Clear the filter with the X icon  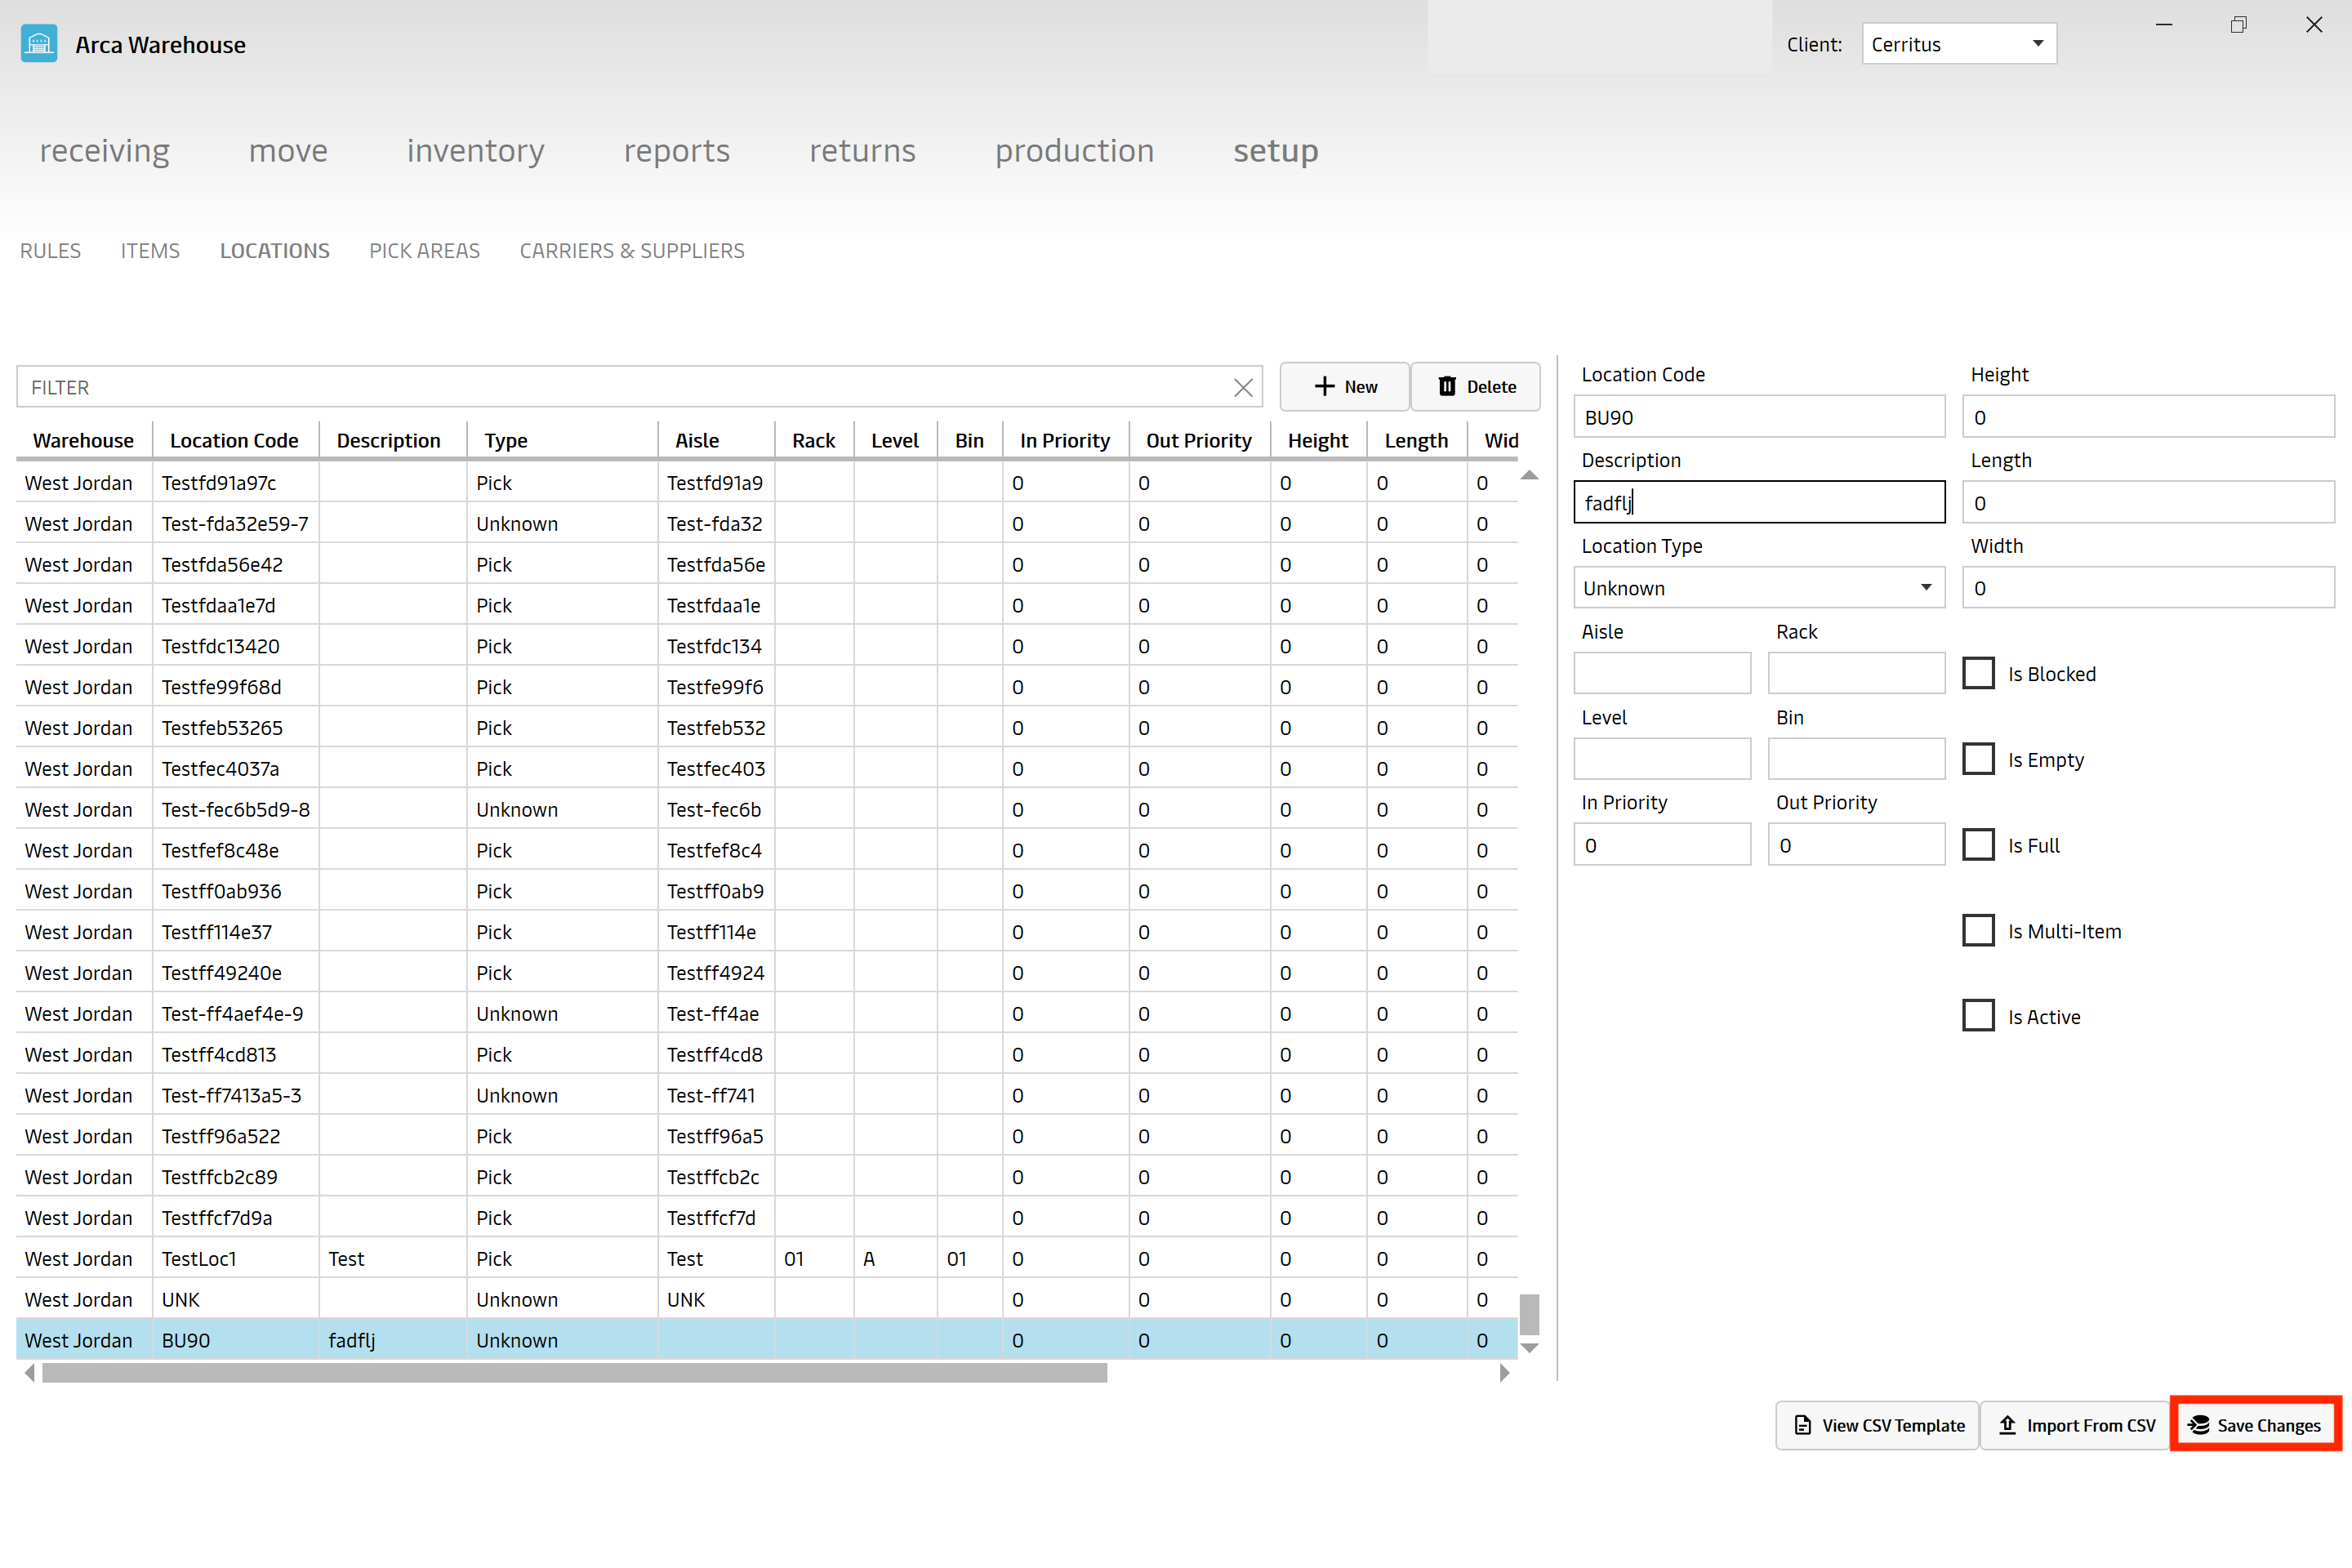[x=1243, y=388]
